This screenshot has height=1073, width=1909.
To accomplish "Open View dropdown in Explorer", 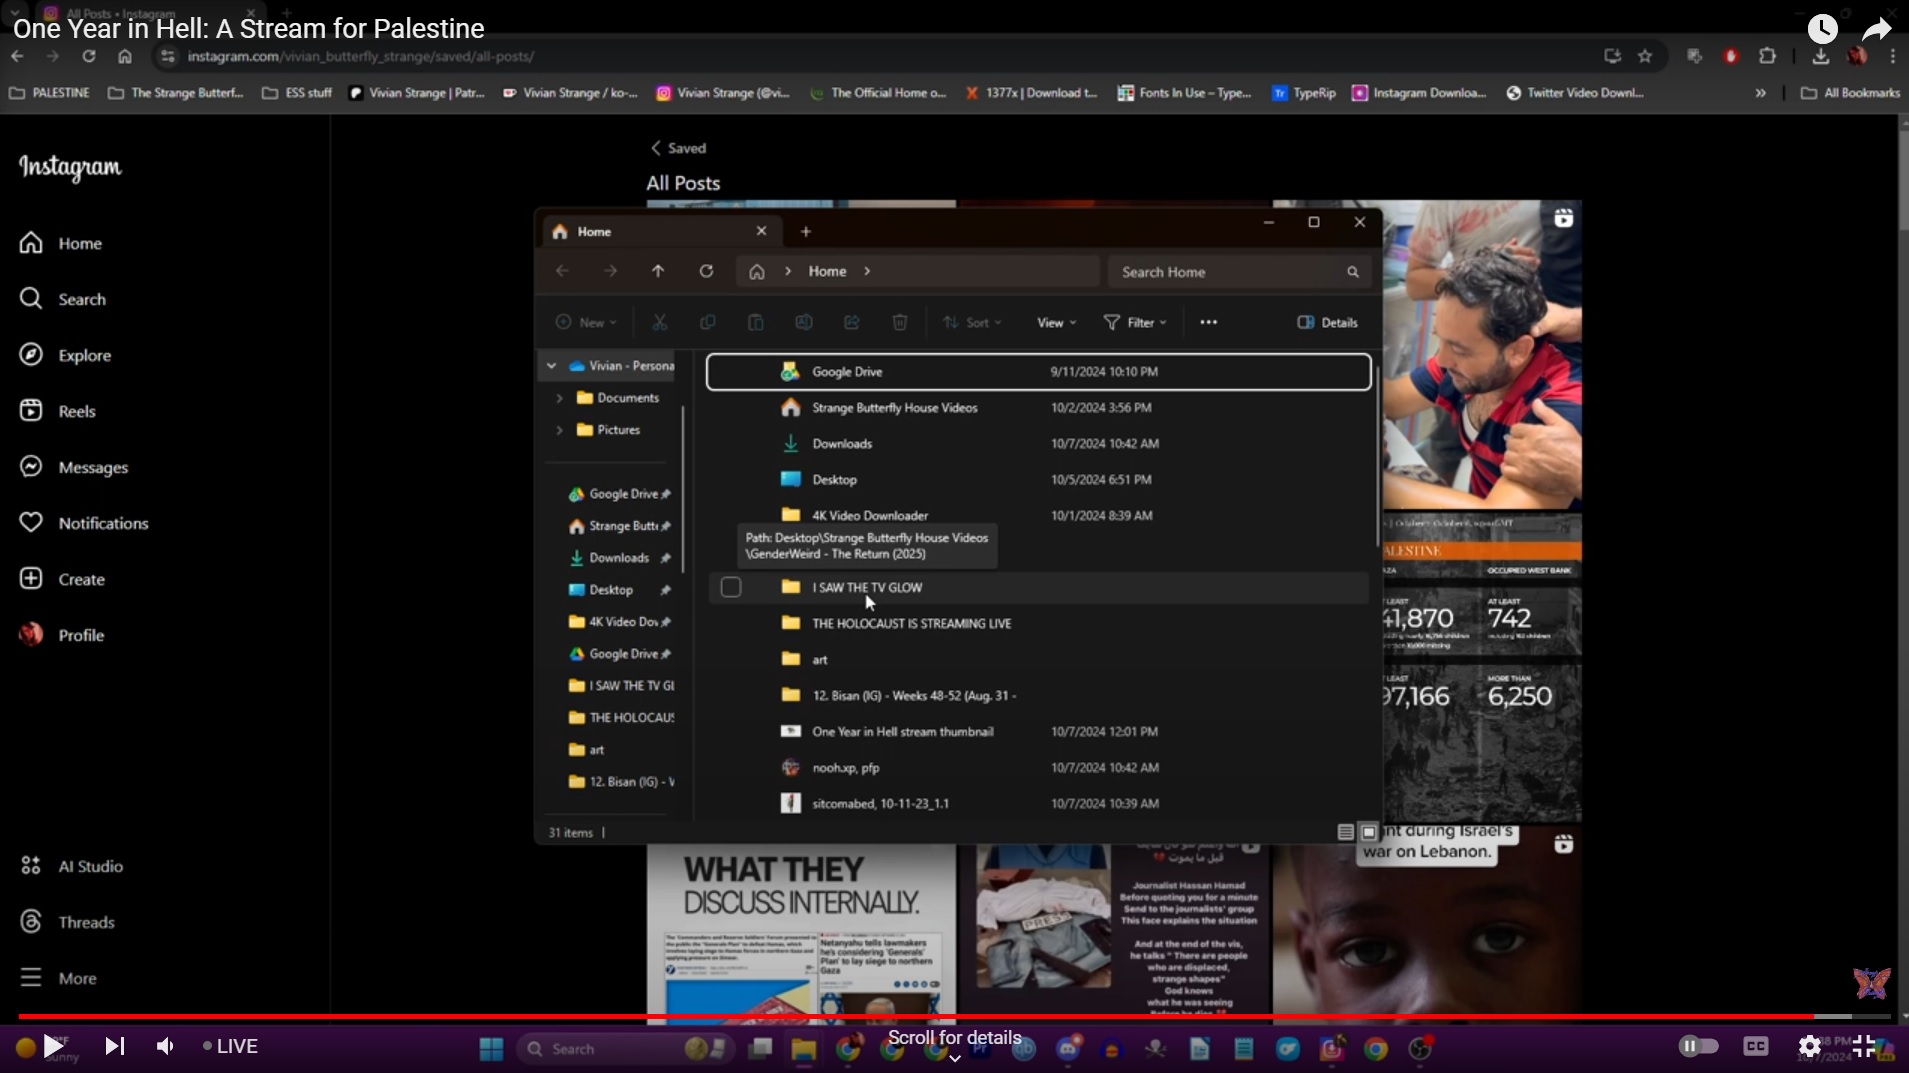I will click(1057, 322).
